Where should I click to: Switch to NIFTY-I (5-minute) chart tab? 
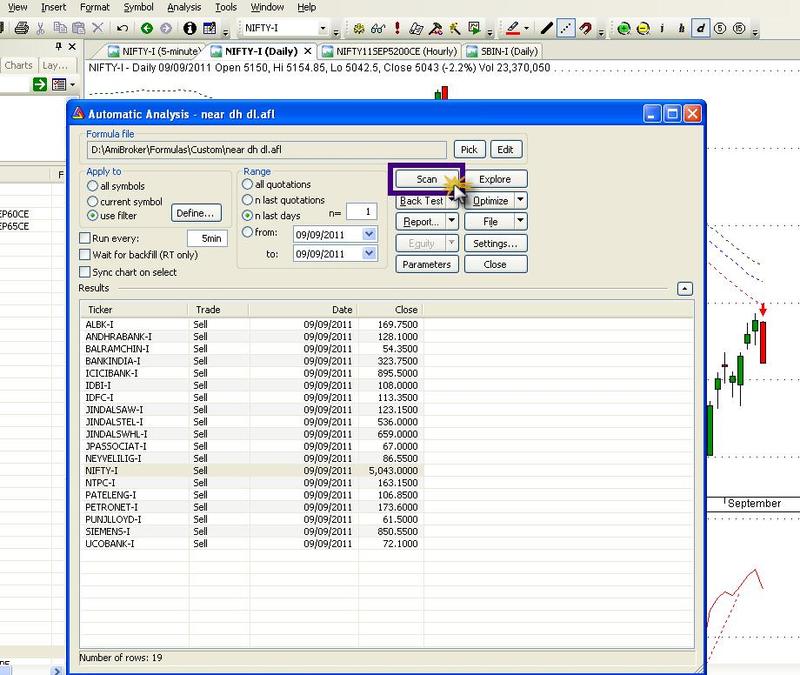[155, 52]
